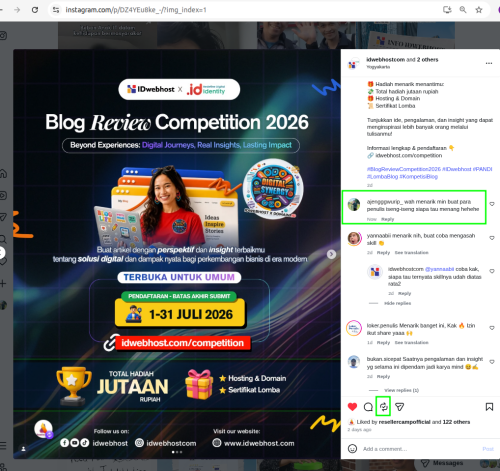Click the Add a comment field

coord(420,449)
